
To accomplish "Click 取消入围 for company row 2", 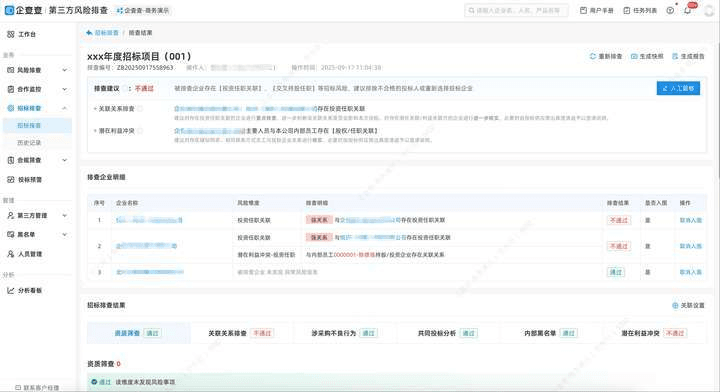I will [691, 246].
